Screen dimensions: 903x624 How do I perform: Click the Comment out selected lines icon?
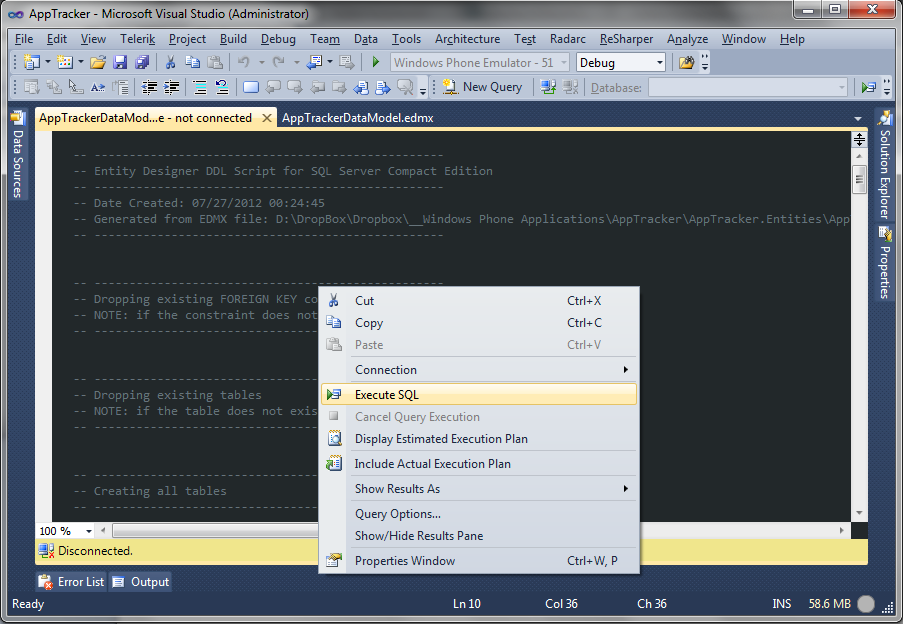(200, 87)
